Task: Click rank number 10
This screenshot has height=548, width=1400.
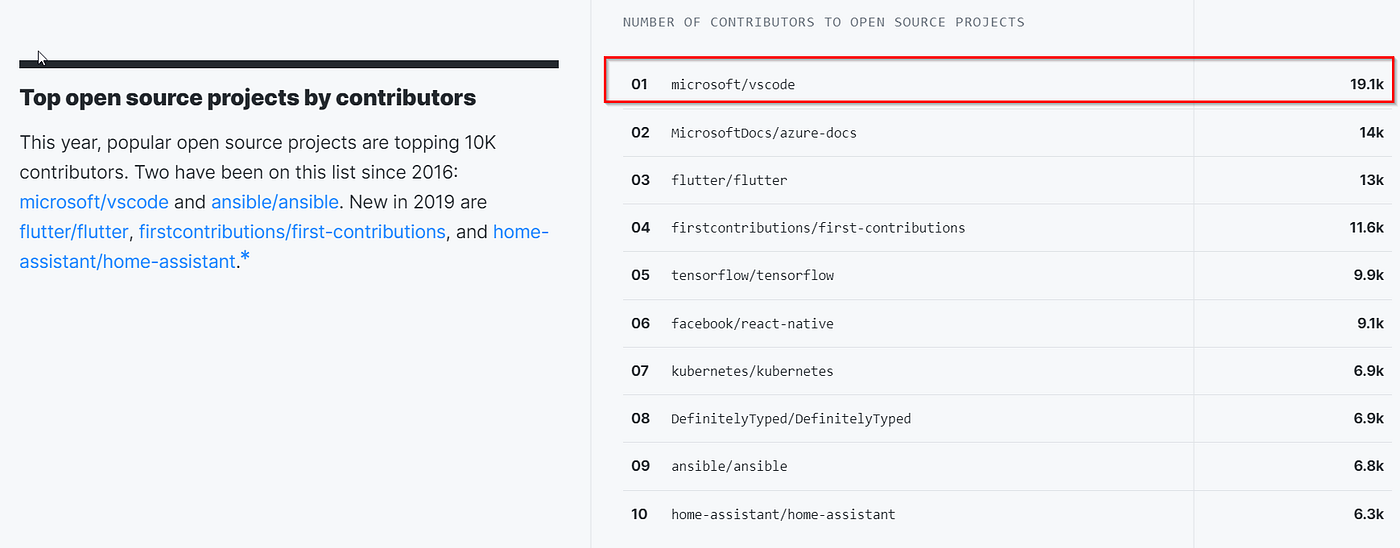Action: (640, 515)
